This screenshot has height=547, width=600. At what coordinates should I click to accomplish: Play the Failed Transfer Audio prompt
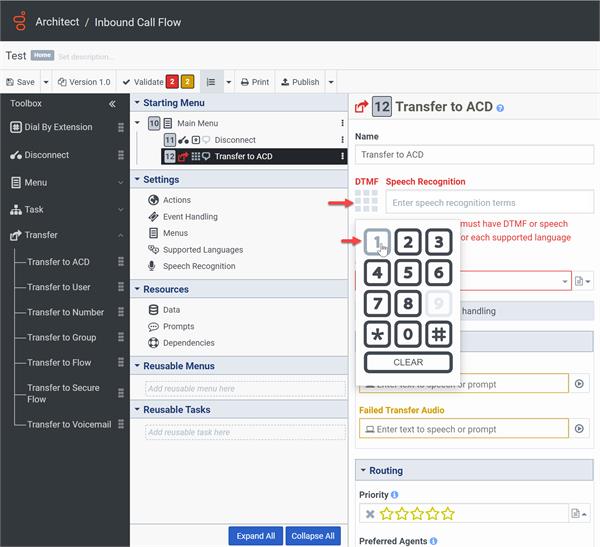(579, 429)
